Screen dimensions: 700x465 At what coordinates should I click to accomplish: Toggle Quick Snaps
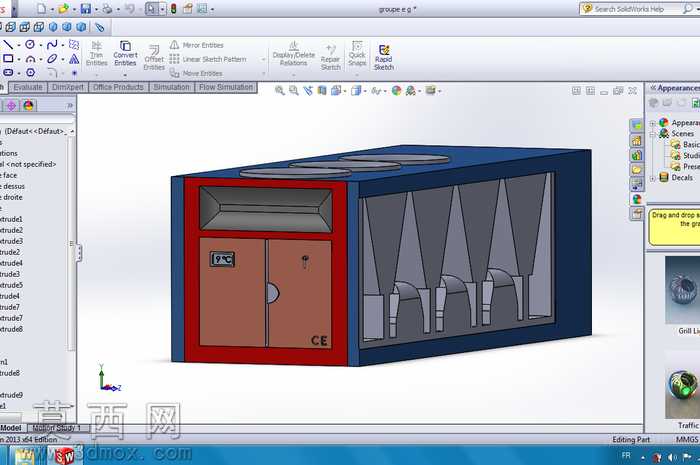pos(357,54)
